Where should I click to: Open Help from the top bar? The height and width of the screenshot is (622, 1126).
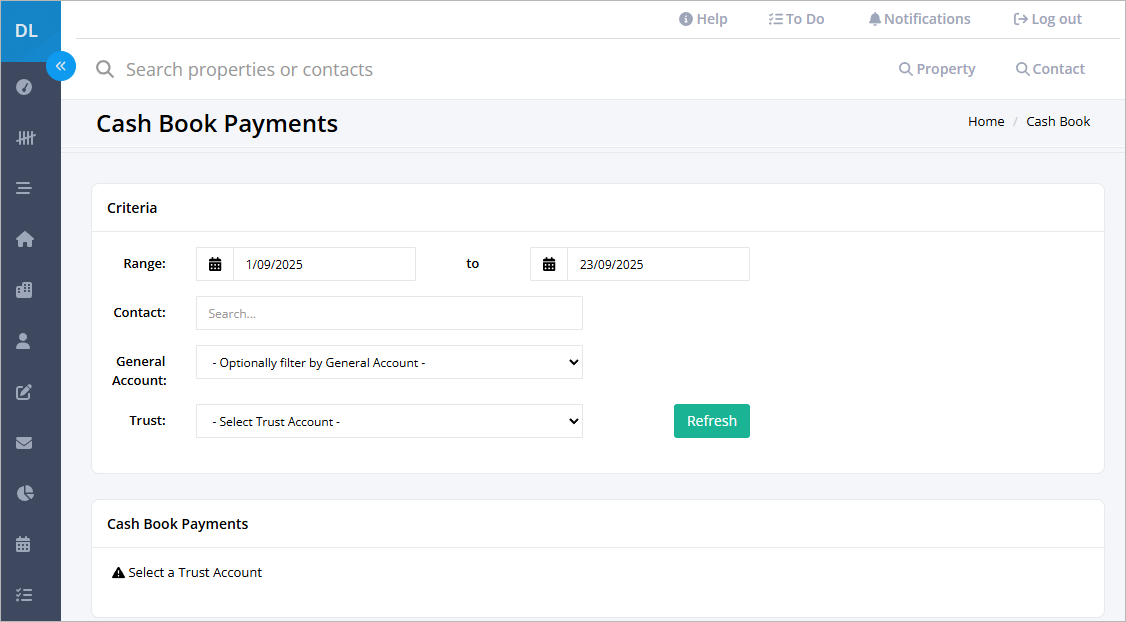[x=703, y=19]
